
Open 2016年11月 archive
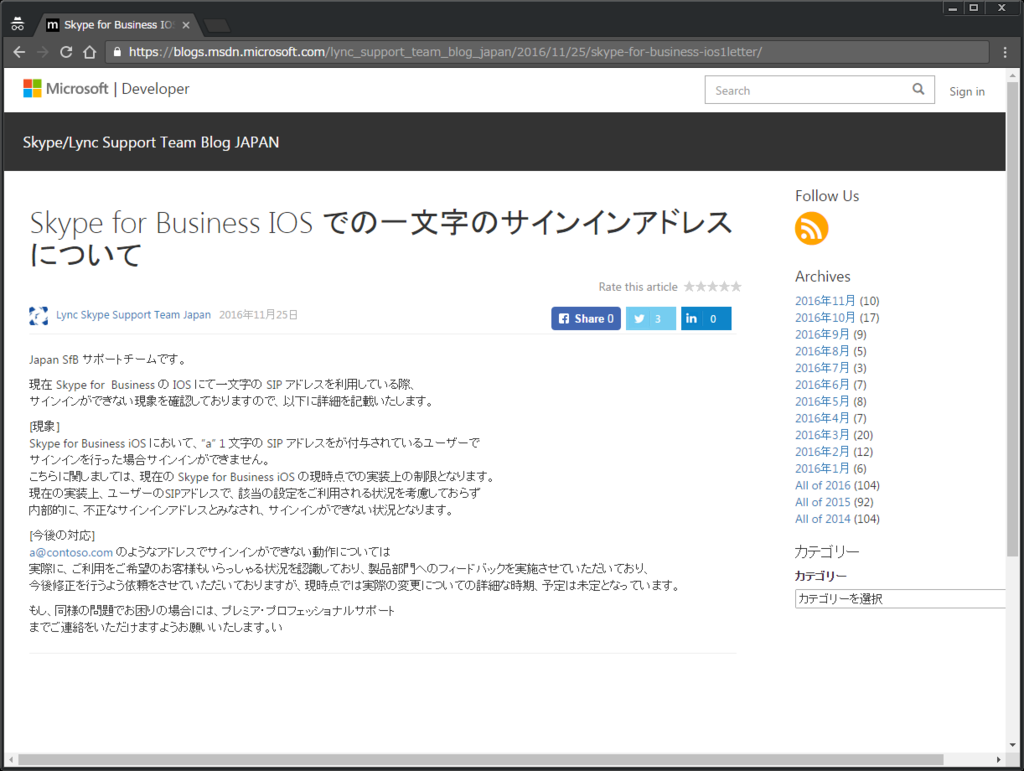824,301
